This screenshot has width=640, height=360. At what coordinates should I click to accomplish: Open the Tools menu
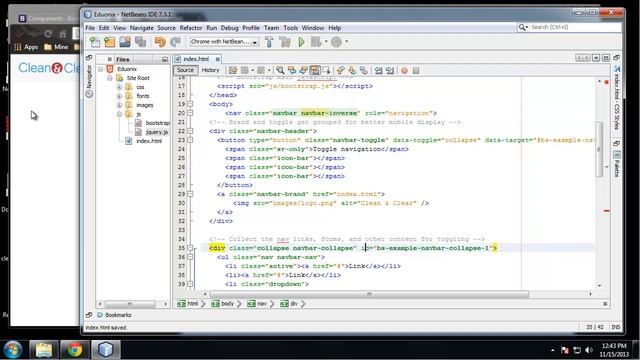pyautogui.click(x=291, y=28)
